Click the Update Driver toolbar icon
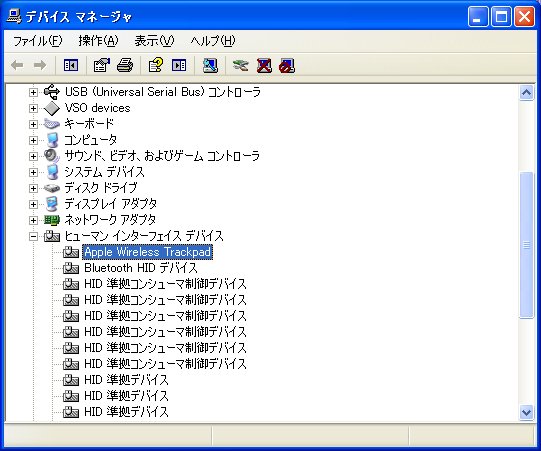541x451 pixels. (240, 65)
